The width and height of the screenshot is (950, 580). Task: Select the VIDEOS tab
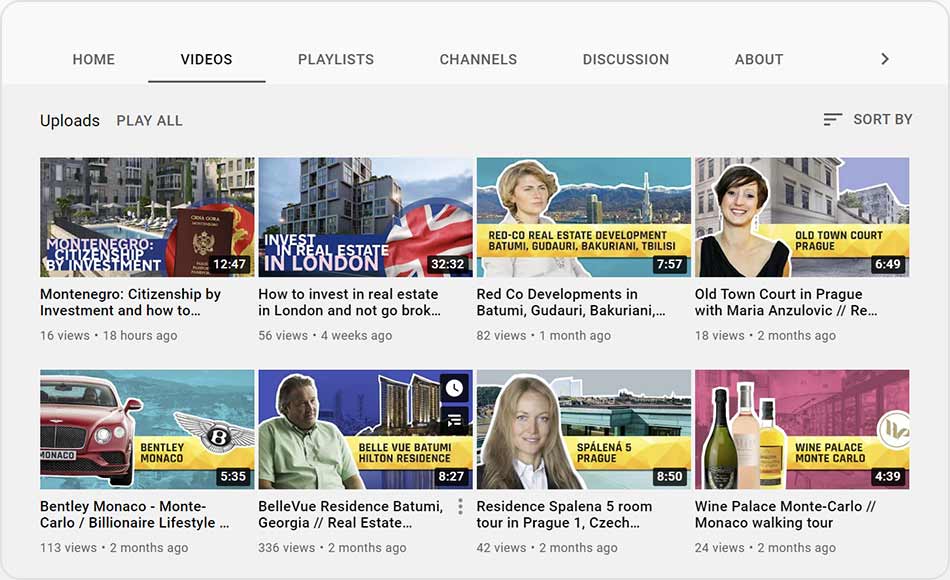pos(207,59)
